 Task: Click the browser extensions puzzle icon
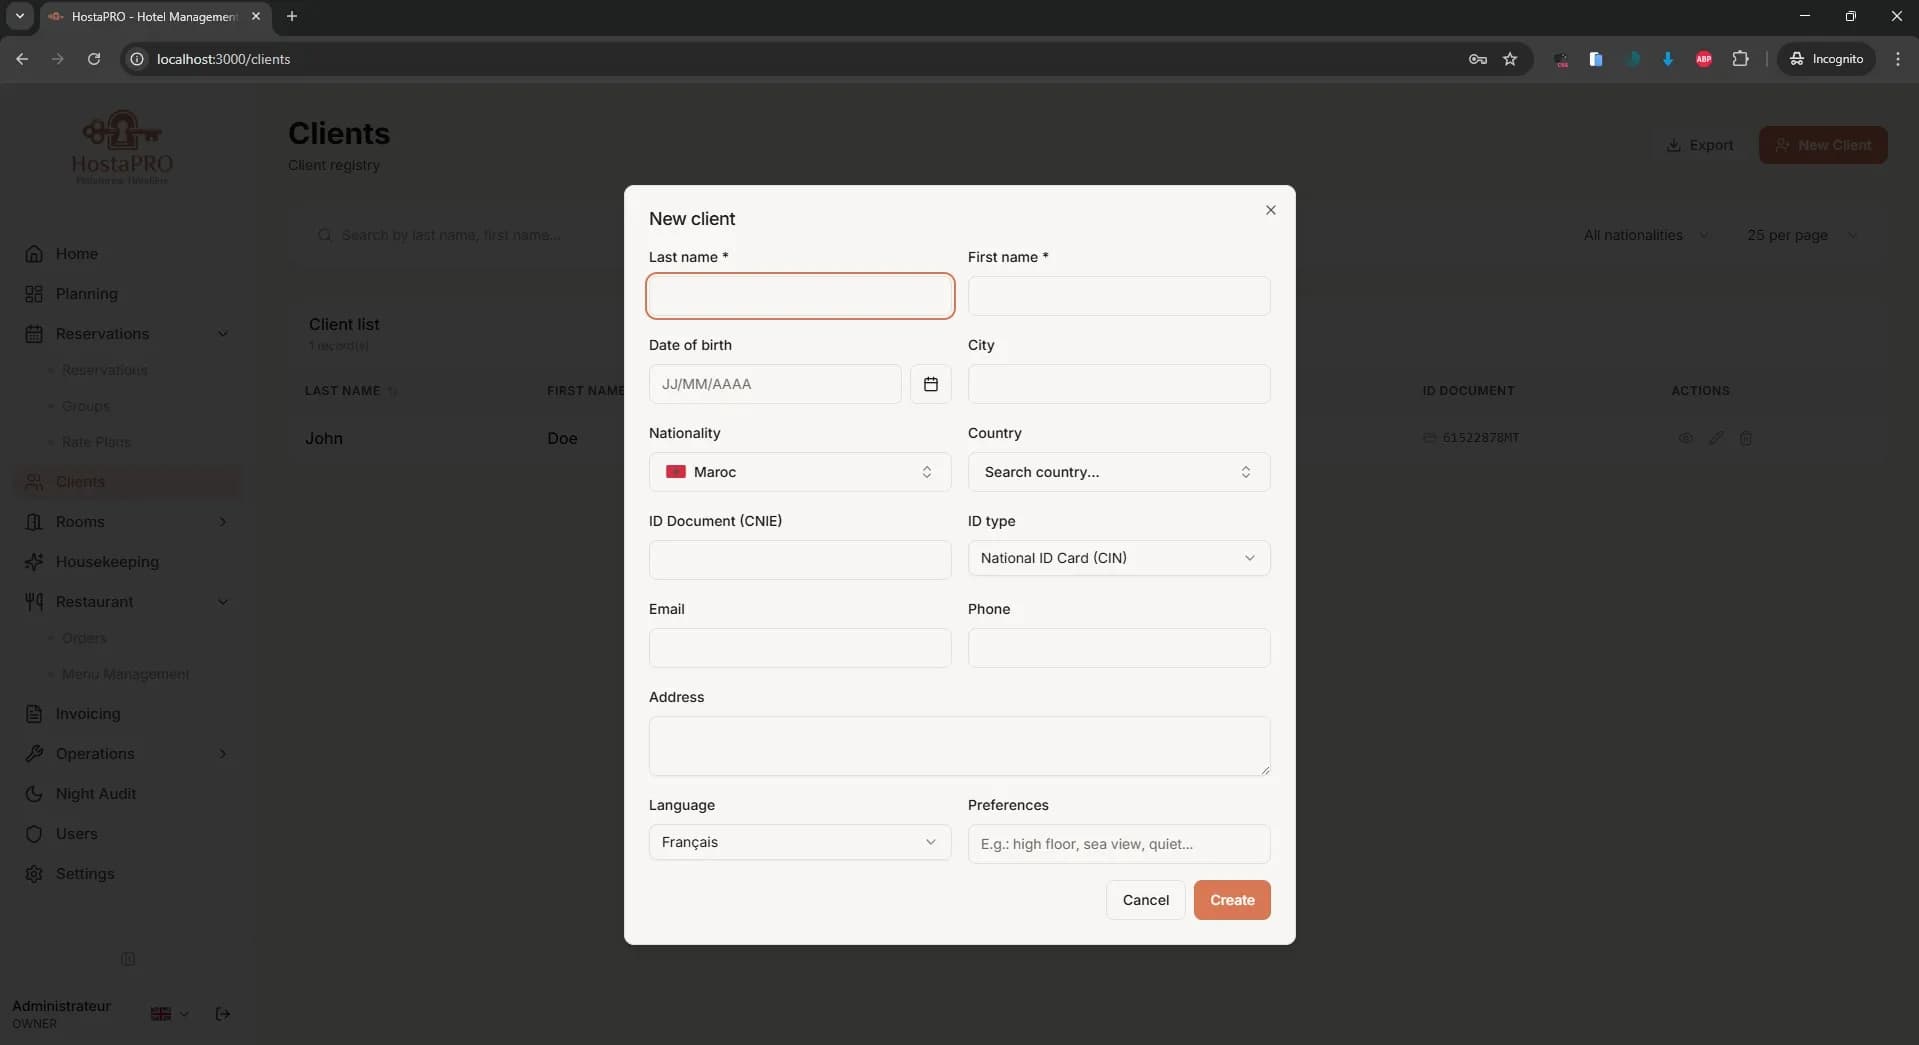click(1741, 59)
